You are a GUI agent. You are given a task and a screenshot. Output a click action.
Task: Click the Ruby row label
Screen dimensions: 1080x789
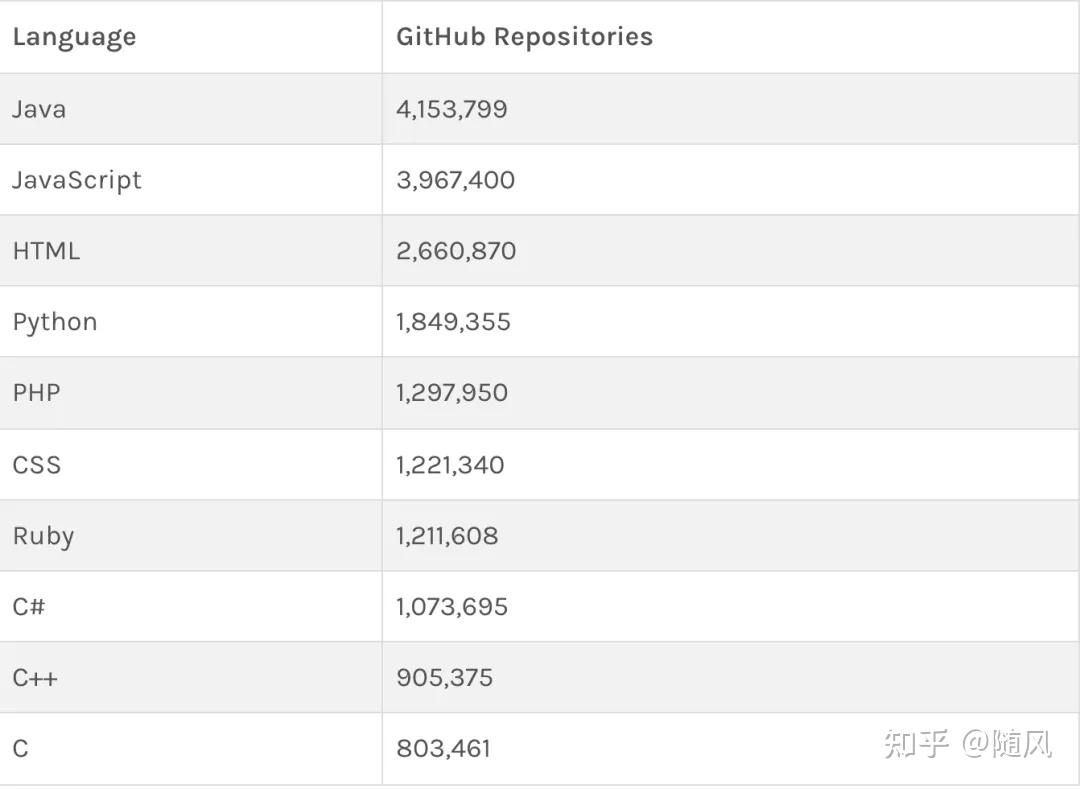(x=43, y=536)
